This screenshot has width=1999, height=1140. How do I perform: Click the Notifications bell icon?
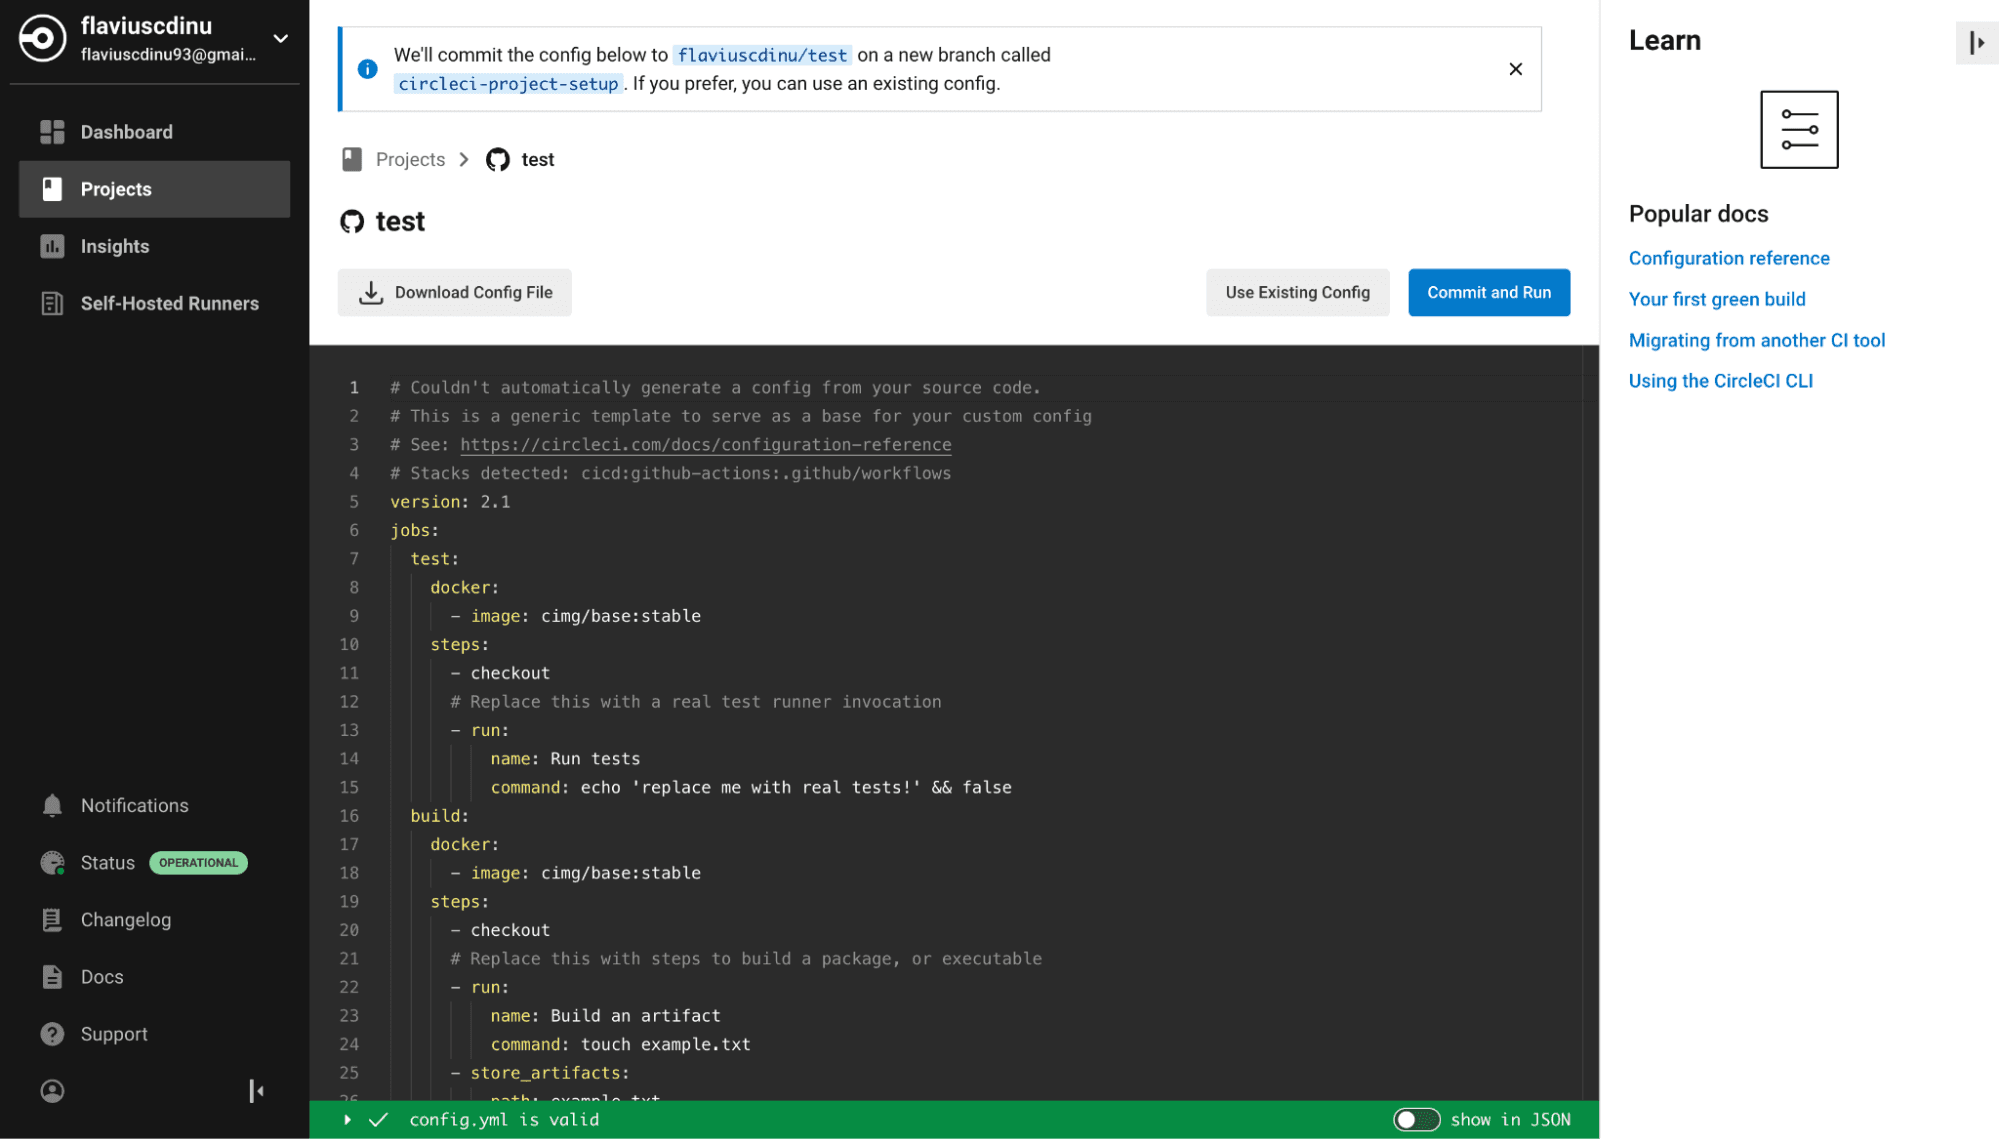(51, 805)
